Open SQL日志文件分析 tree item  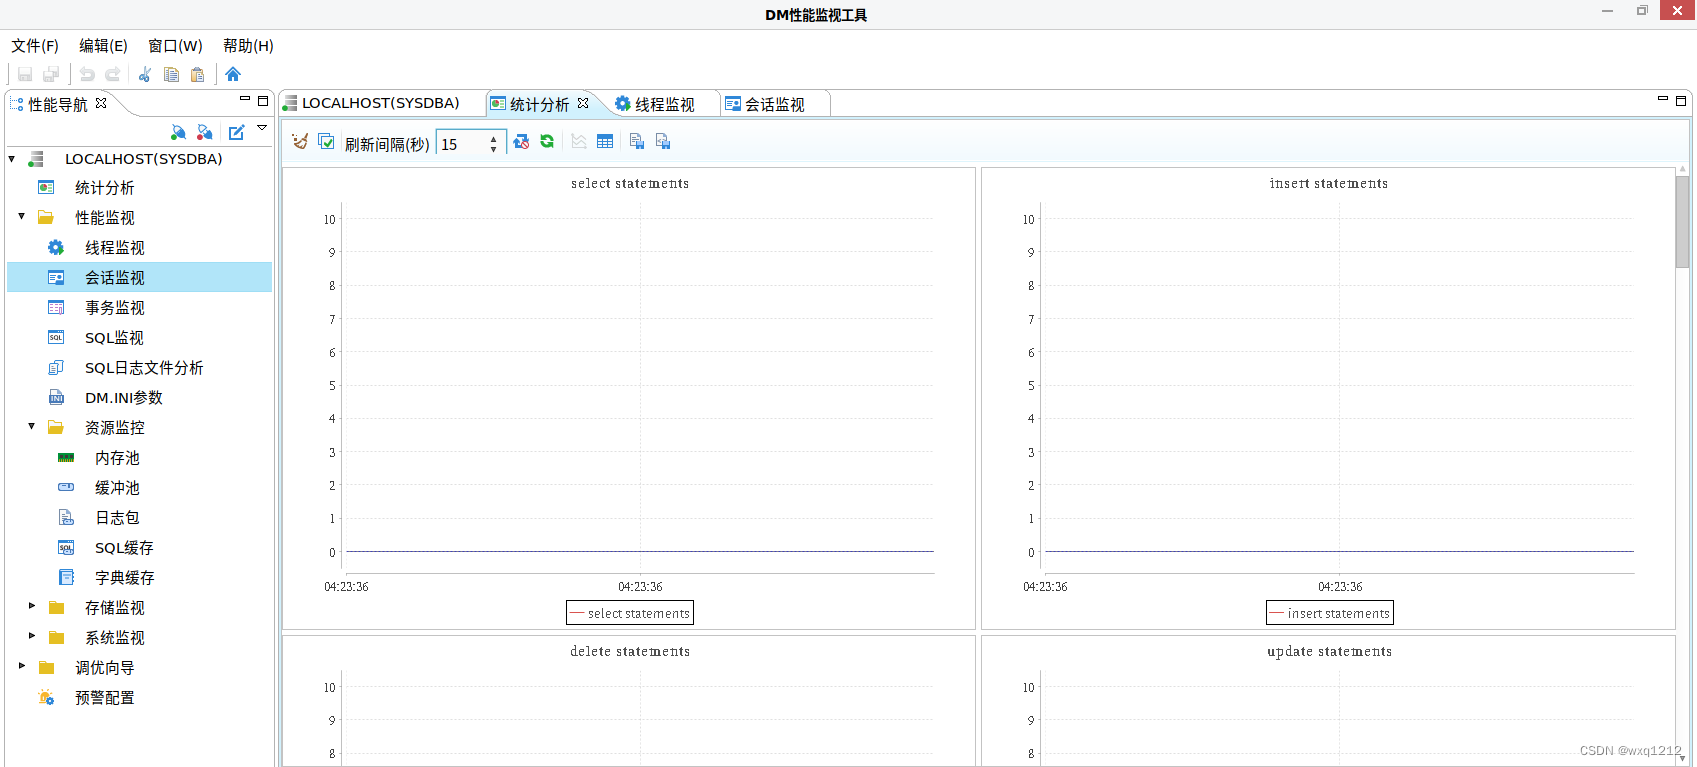[x=144, y=368]
